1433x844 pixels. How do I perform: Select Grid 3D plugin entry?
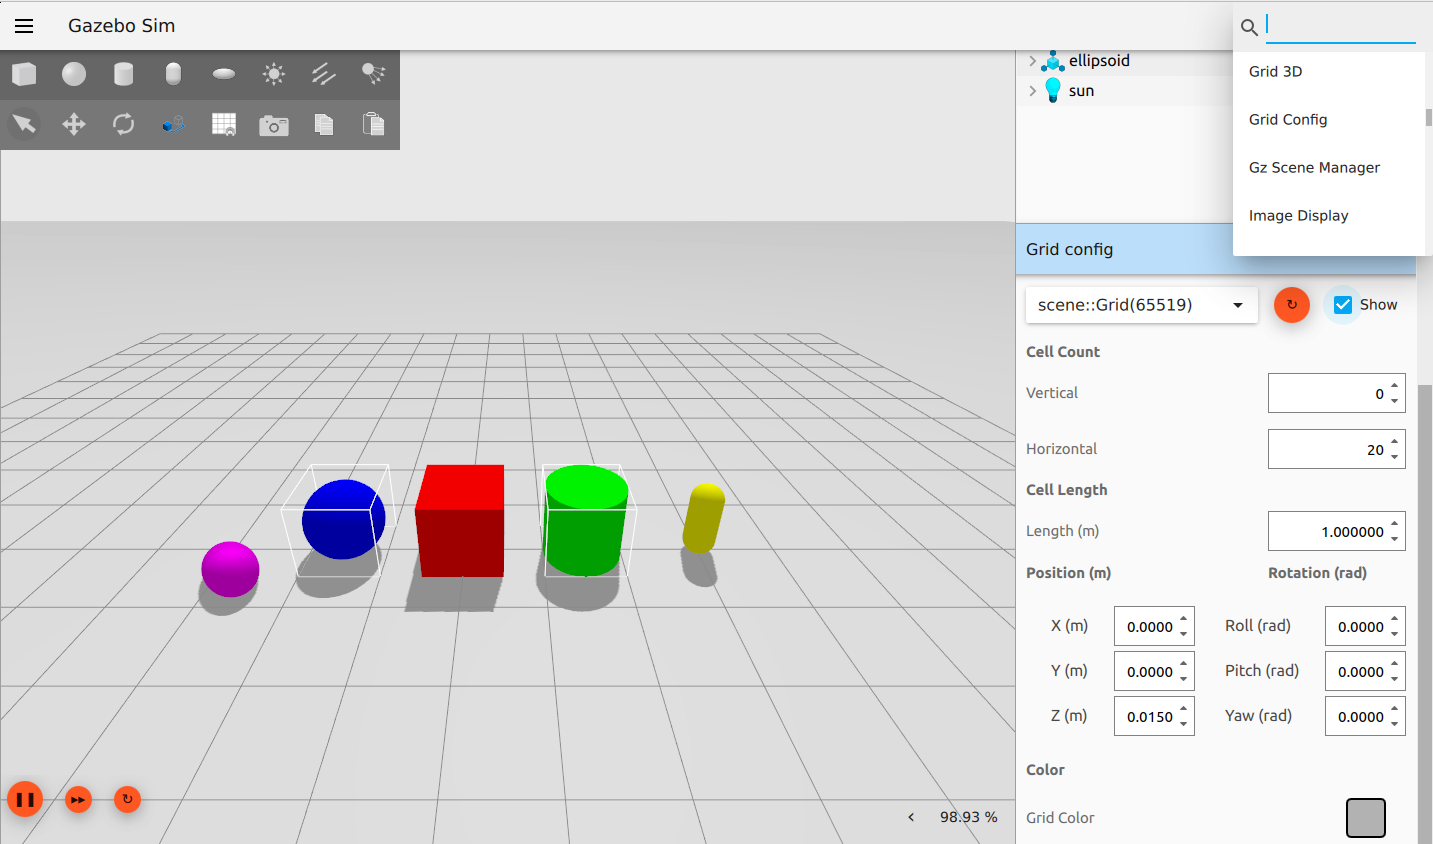point(1328,72)
